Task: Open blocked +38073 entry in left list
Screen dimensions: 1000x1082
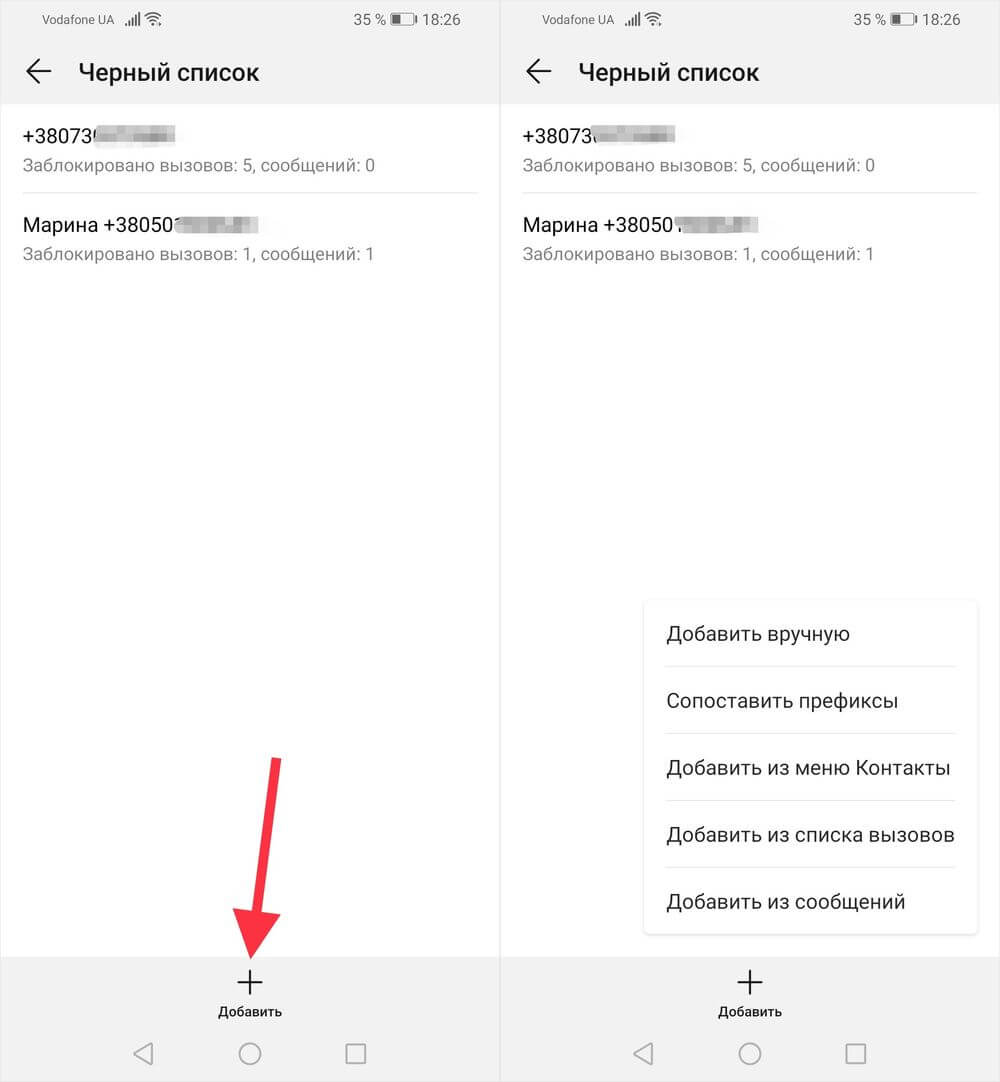Action: coord(250,149)
